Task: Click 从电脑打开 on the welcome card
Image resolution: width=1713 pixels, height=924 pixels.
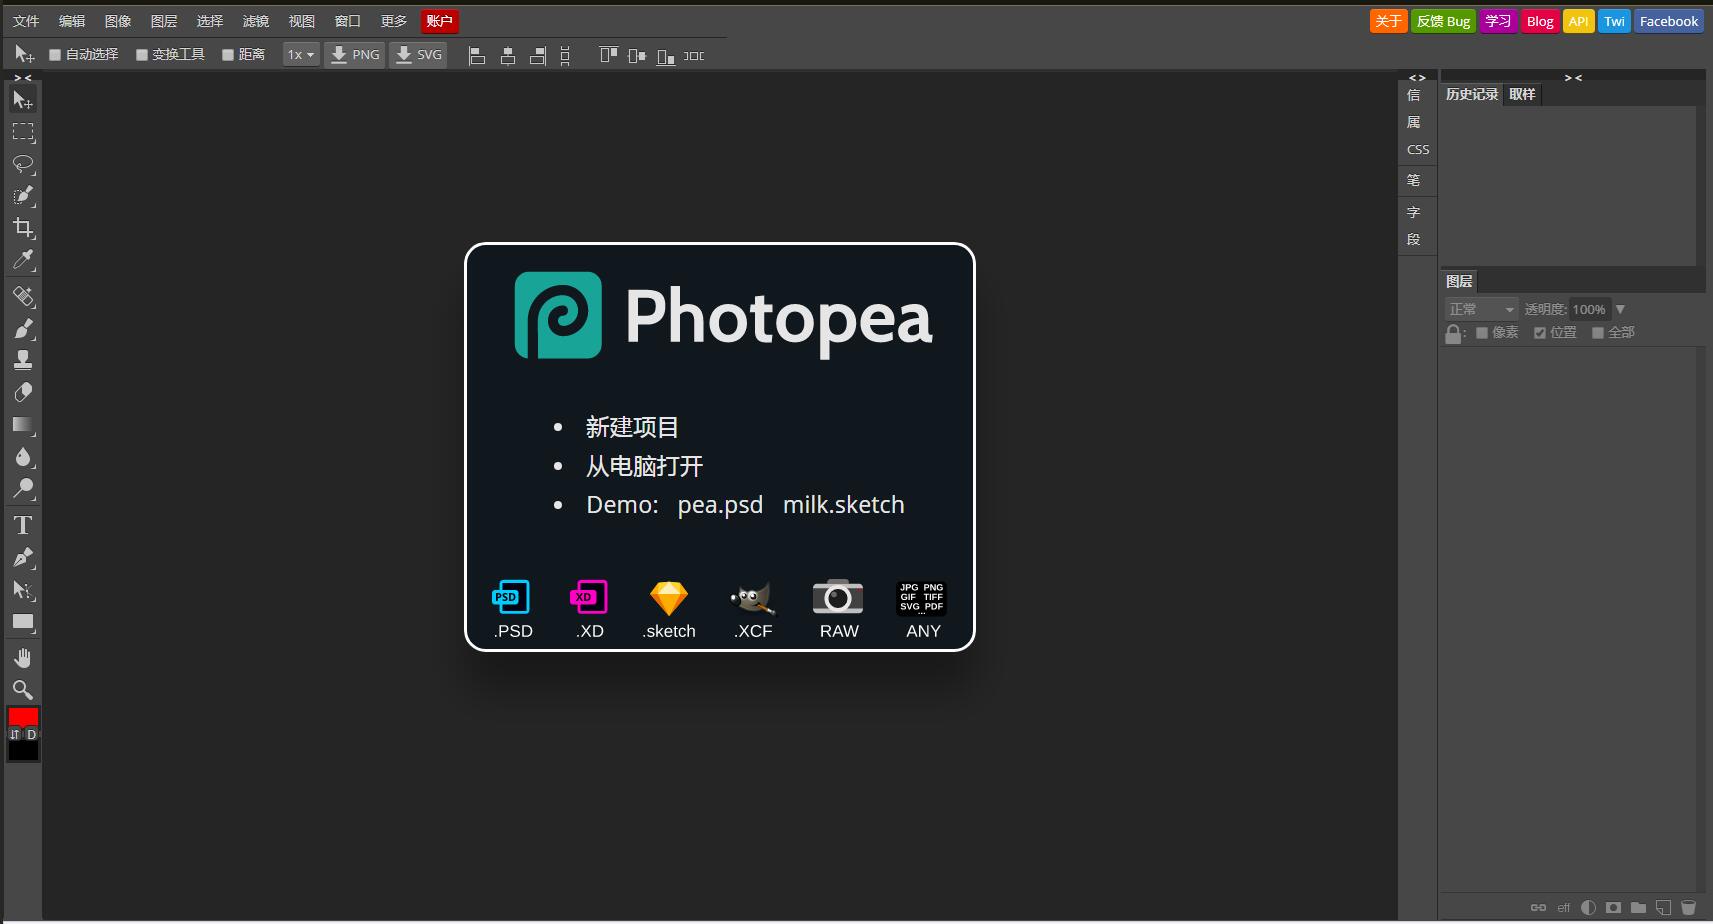Action: coord(644,466)
